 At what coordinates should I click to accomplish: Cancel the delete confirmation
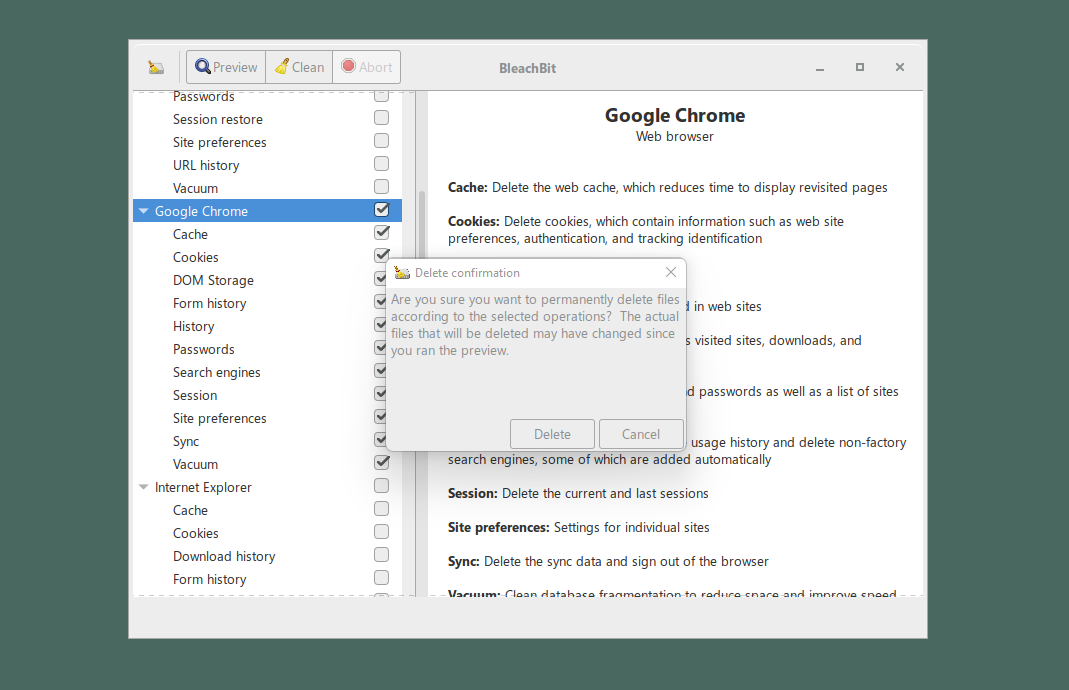click(641, 434)
